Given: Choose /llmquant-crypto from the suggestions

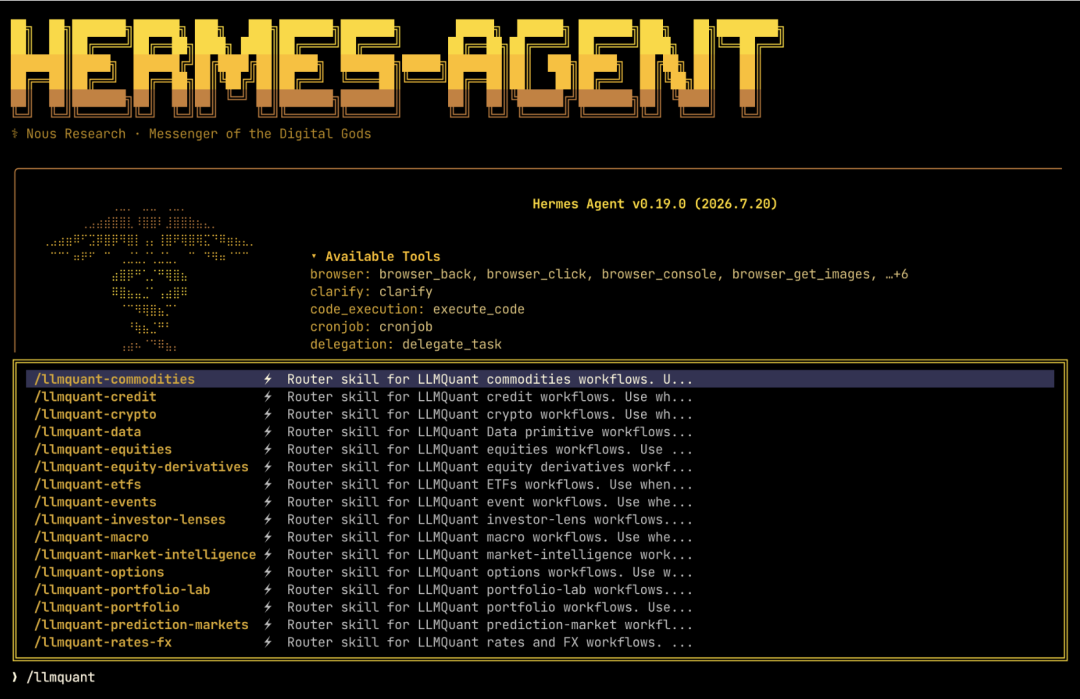Looking at the screenshot, I should pos(95,415).
